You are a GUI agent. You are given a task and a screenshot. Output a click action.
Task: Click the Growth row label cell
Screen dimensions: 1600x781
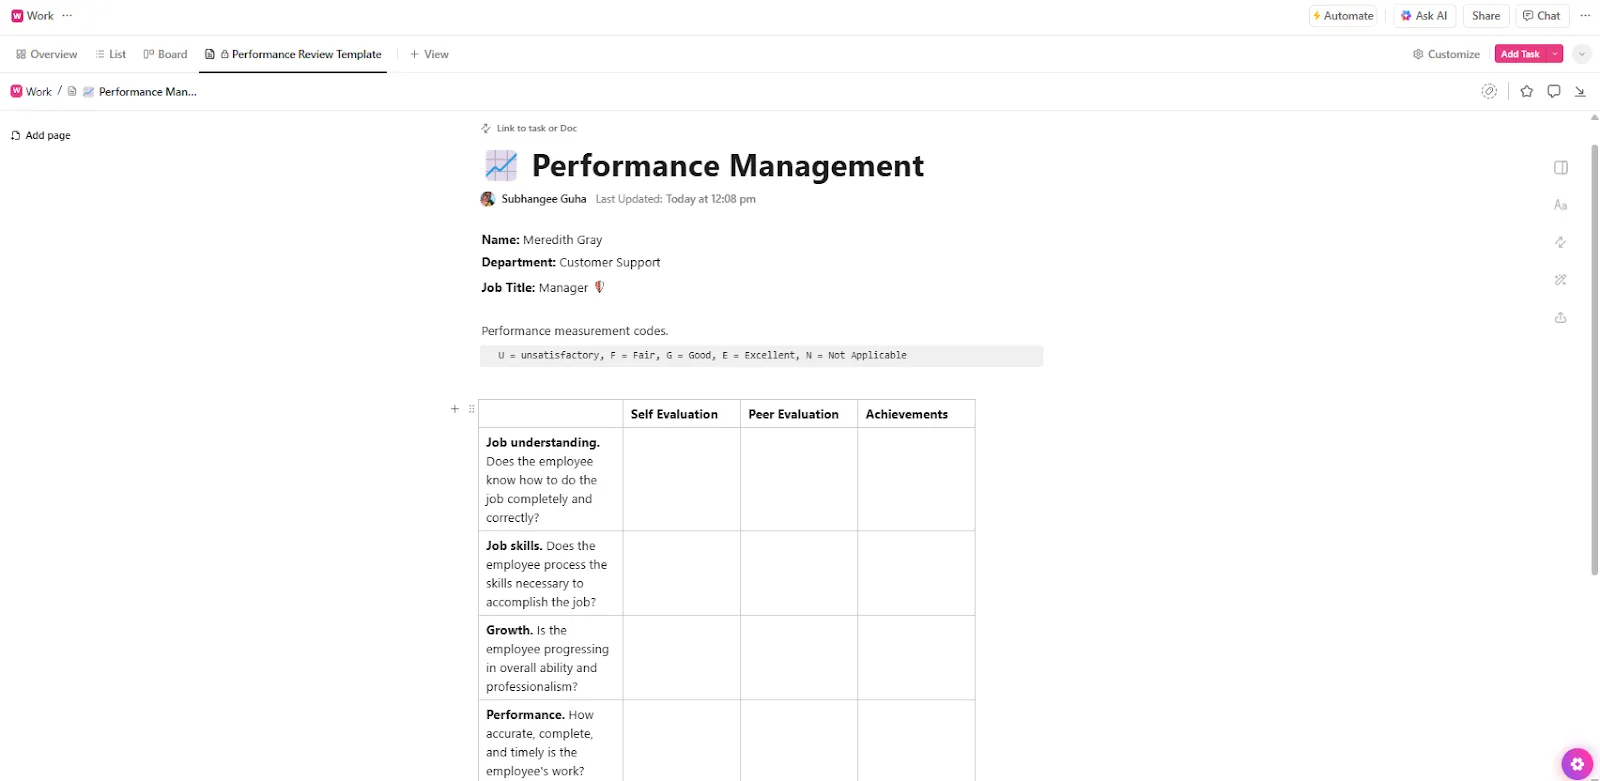point(551,658)
